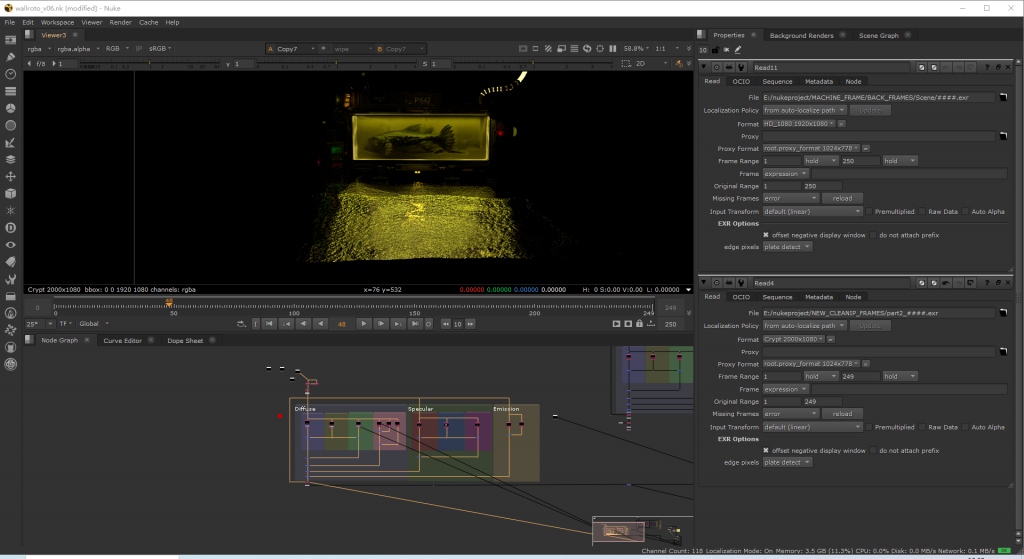Viewport: 1024px width, 559px height.
Task: Open Missing Frames error dropdown in Read4
Action: (x=791, y=414)
